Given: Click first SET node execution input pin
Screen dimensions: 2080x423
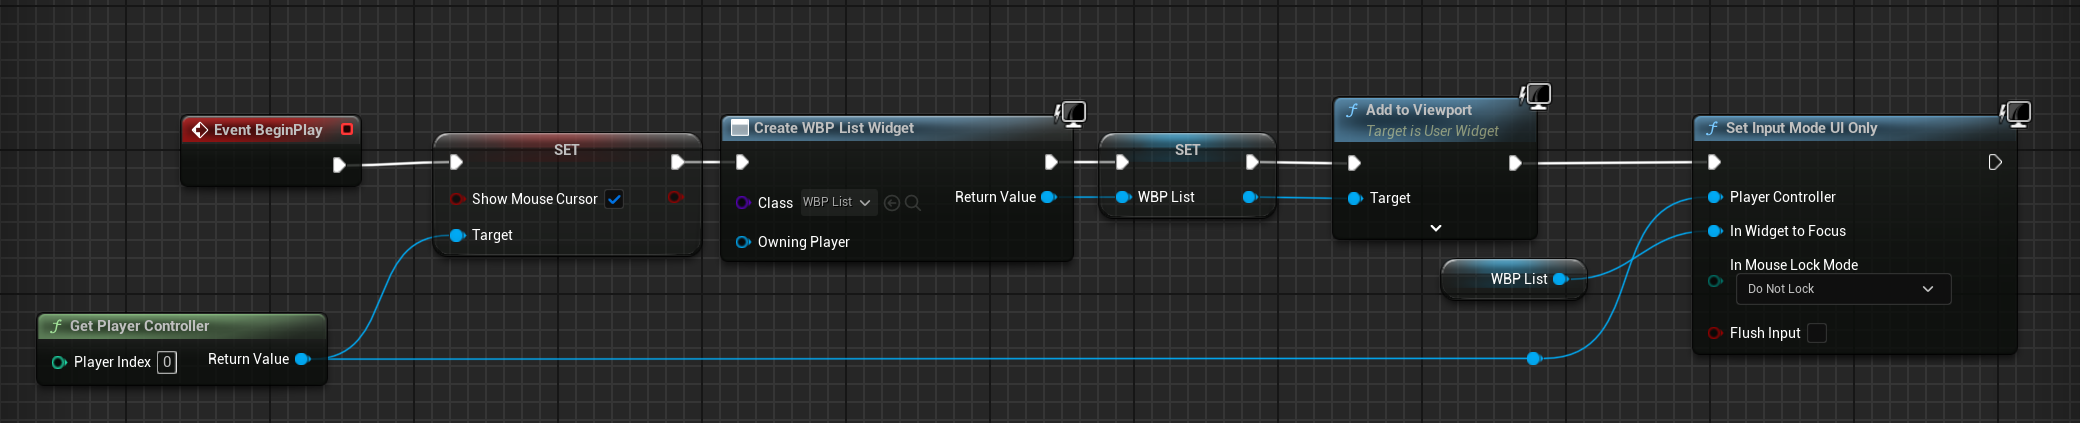Looking at the screenshot, I should [x=456, y=162].
